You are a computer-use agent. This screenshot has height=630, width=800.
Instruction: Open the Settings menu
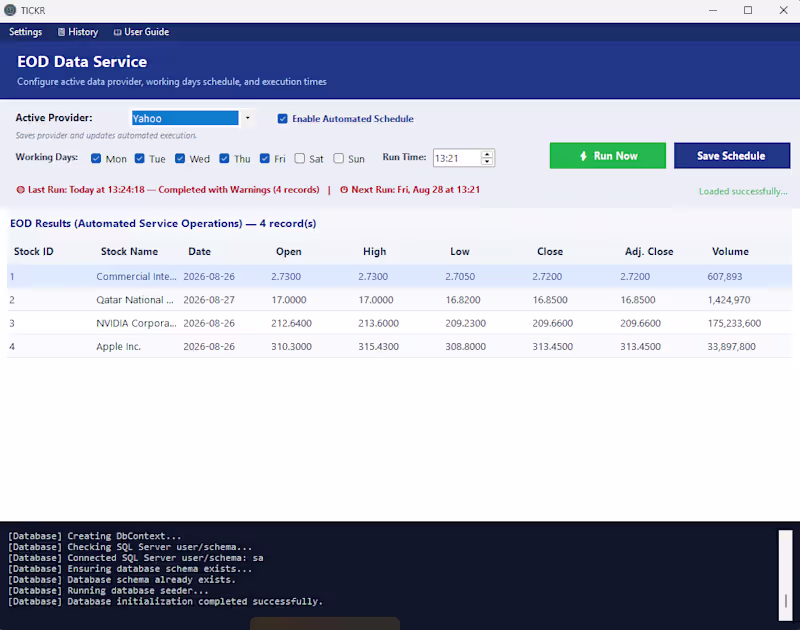tap(26, 32)
